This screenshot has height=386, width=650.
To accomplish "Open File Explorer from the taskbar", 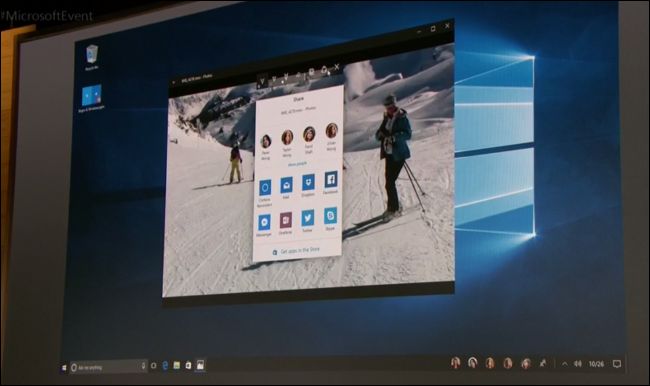I will pyautogui.click(x=177, y=365).
